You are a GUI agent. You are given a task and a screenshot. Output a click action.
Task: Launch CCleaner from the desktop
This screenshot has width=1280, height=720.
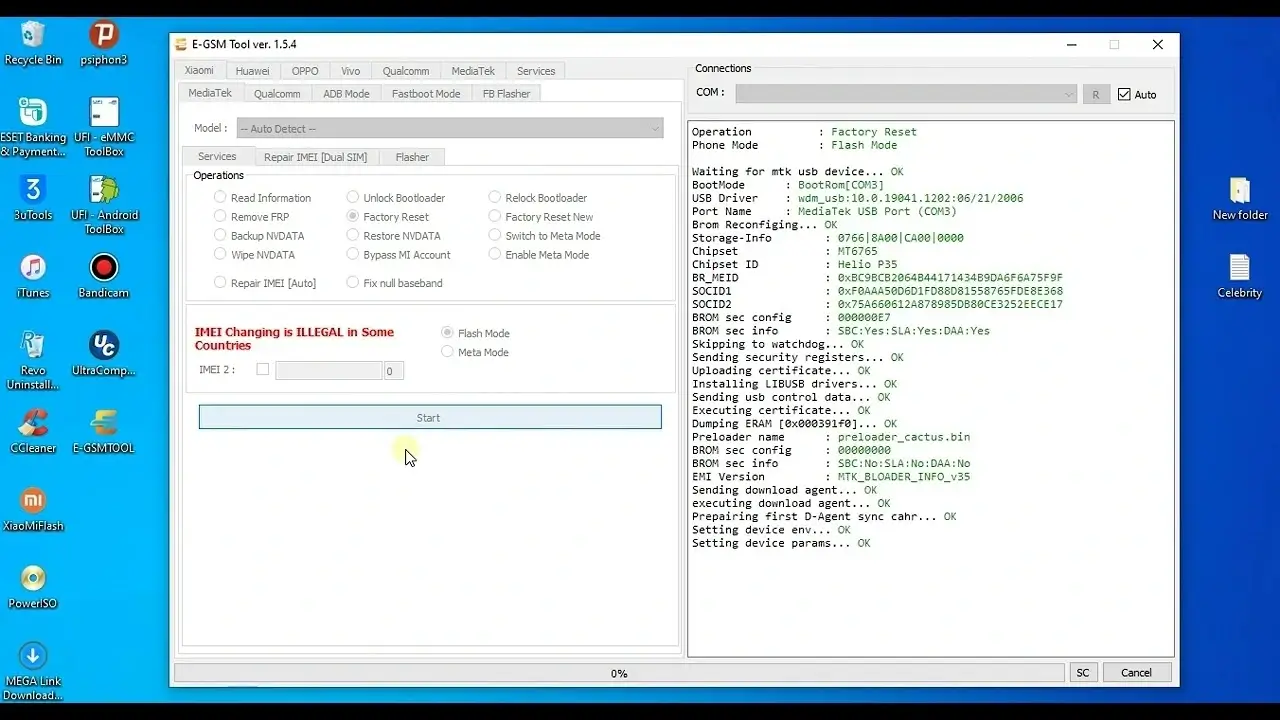33,431
